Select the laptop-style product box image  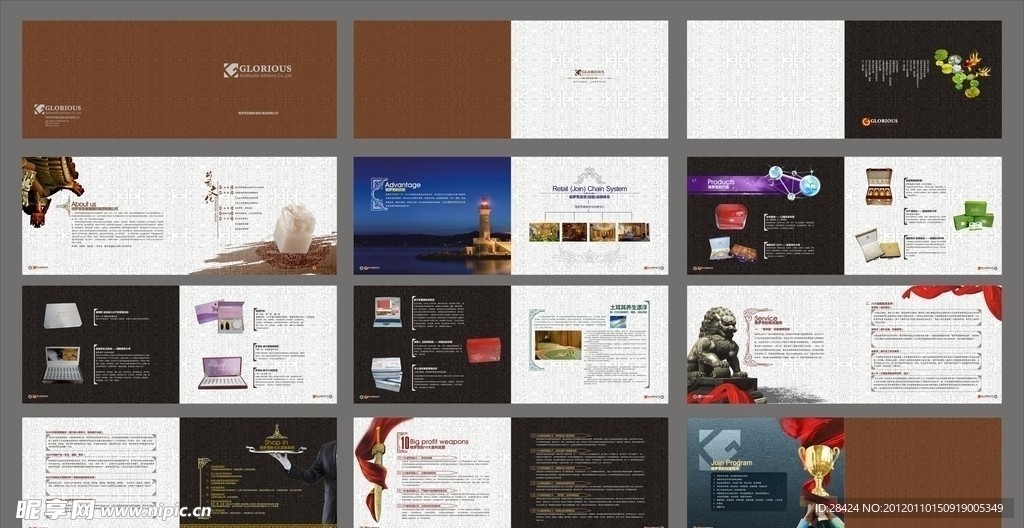(387, 312)
